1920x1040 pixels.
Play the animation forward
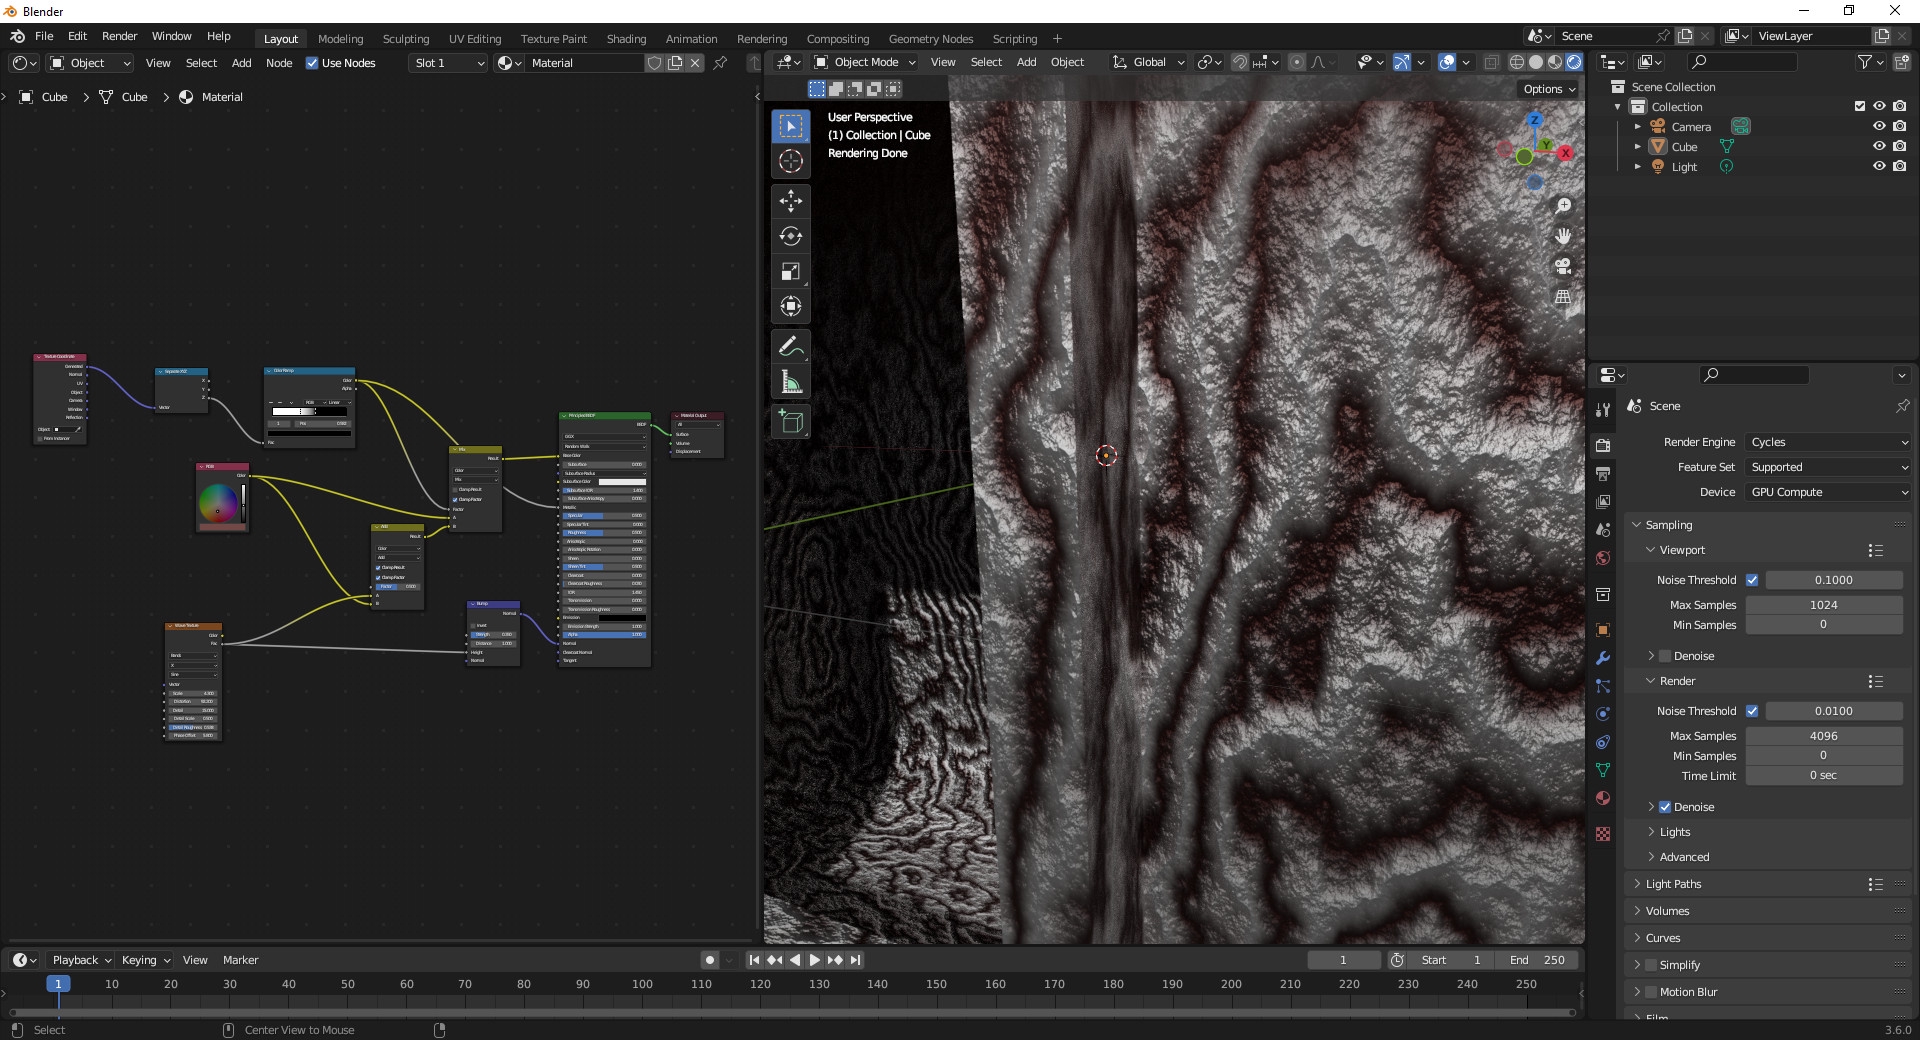point(814,960)
